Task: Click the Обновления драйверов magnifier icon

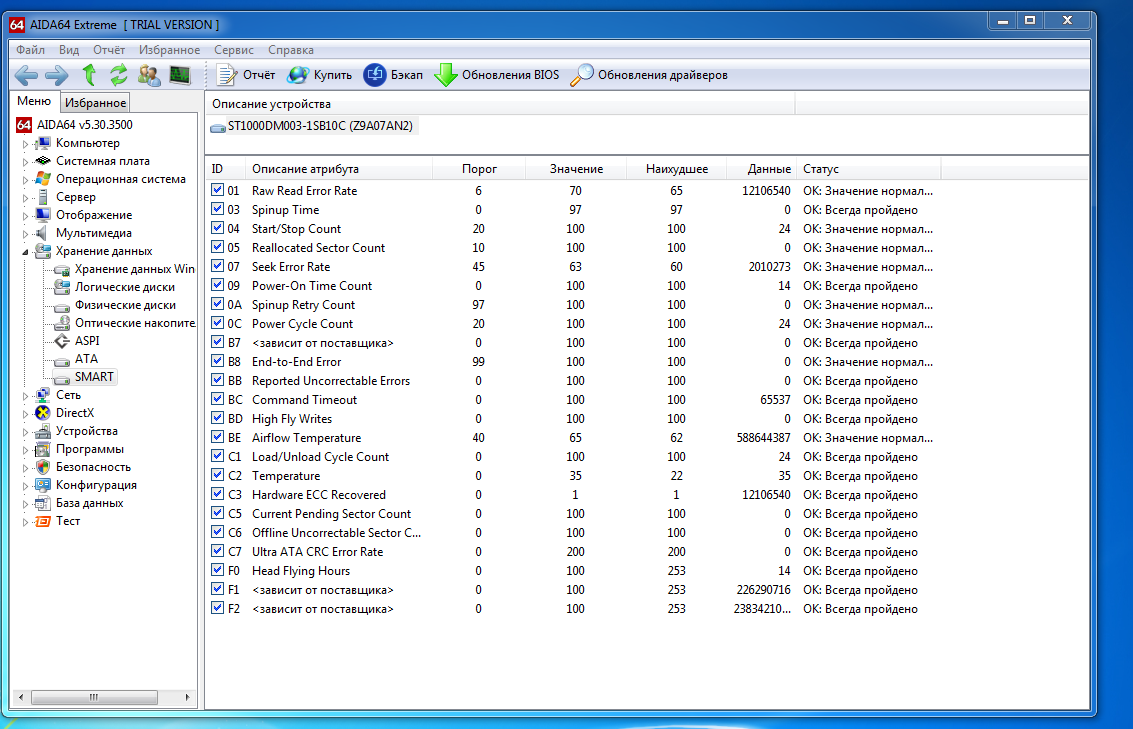Action: [582, 74]
